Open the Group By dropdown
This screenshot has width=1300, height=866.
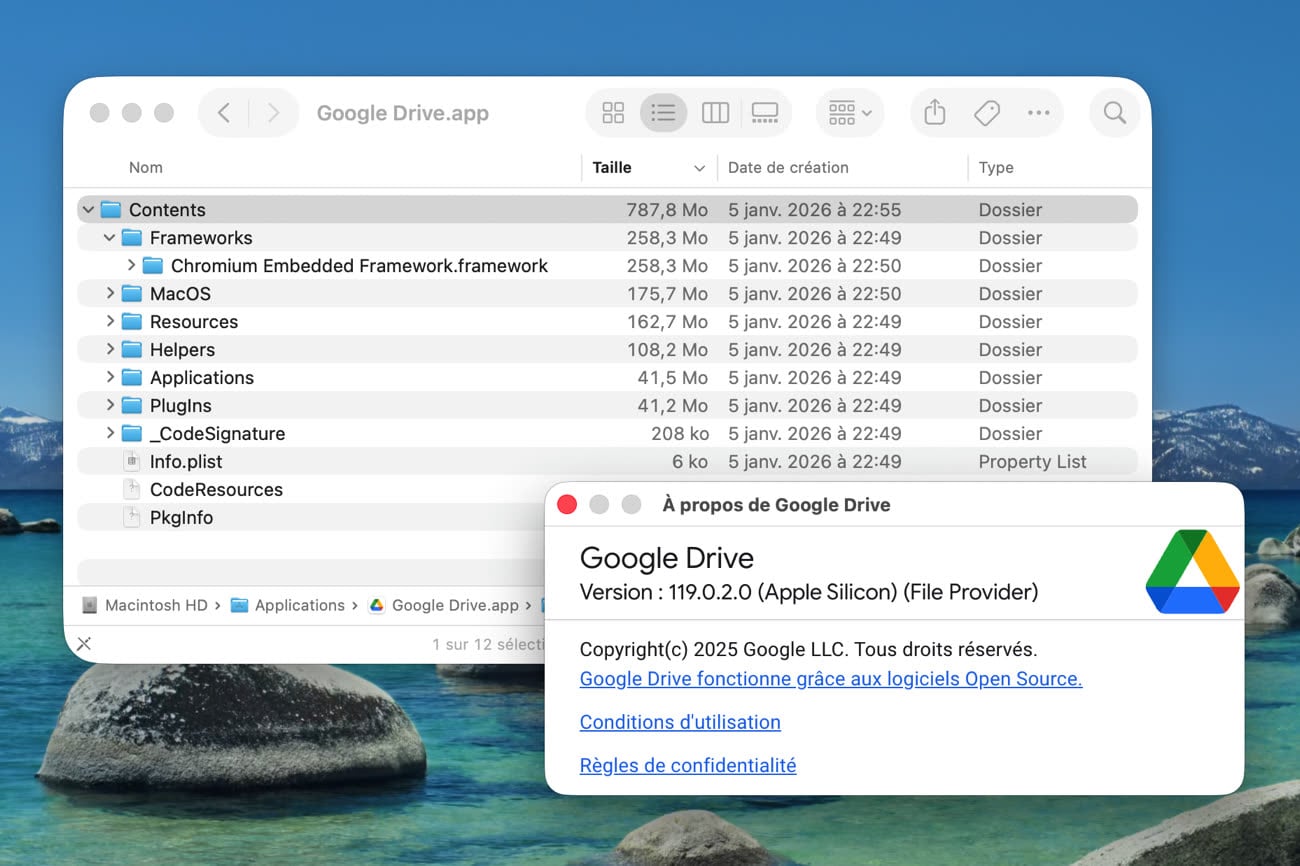(x=849, y=113)
